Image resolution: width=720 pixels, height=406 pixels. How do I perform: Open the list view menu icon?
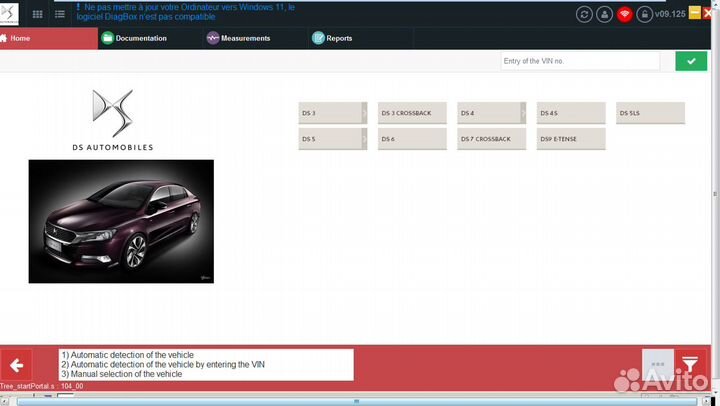(60, 14)
